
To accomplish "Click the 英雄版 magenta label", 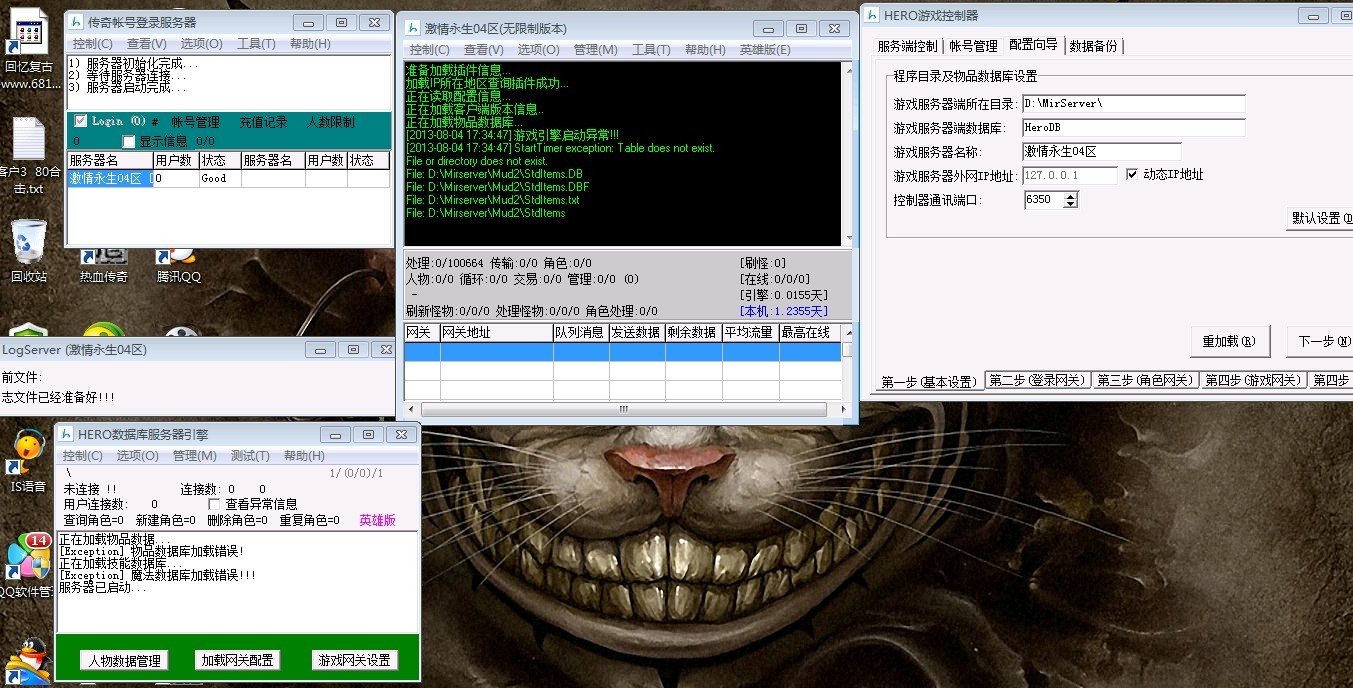I will [377, 520].
